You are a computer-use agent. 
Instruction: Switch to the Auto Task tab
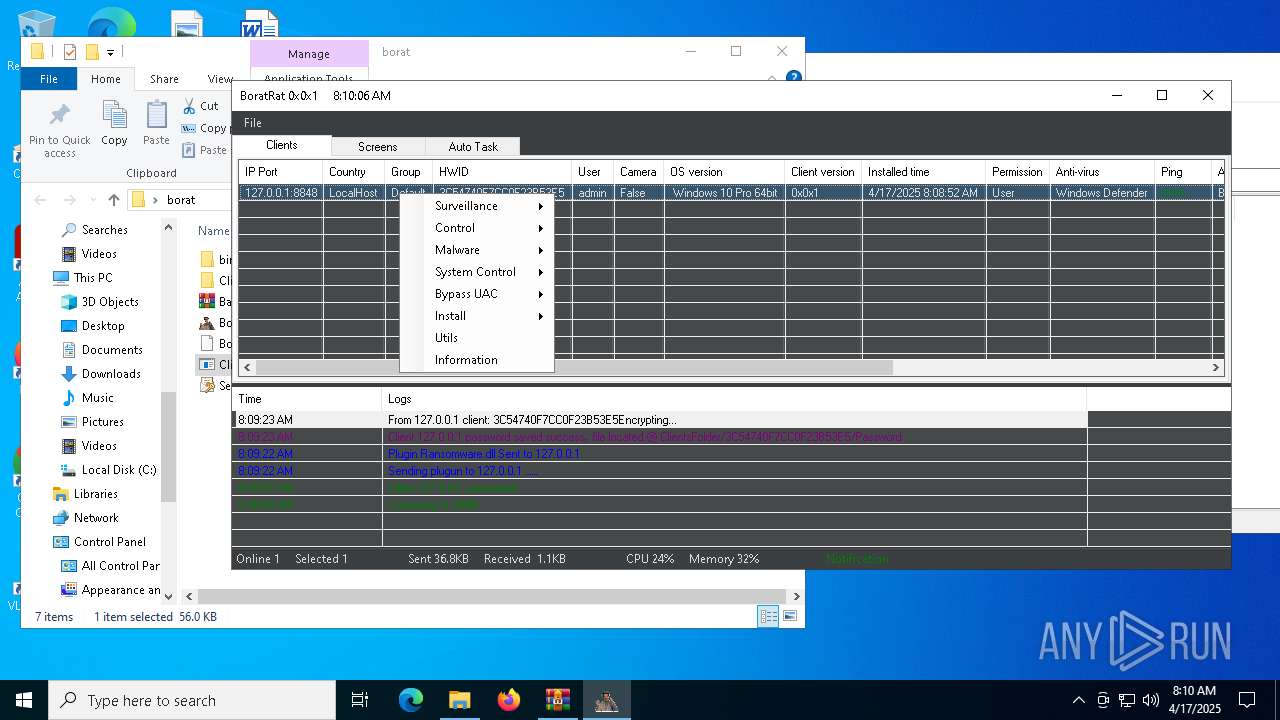tap(473, 147)
